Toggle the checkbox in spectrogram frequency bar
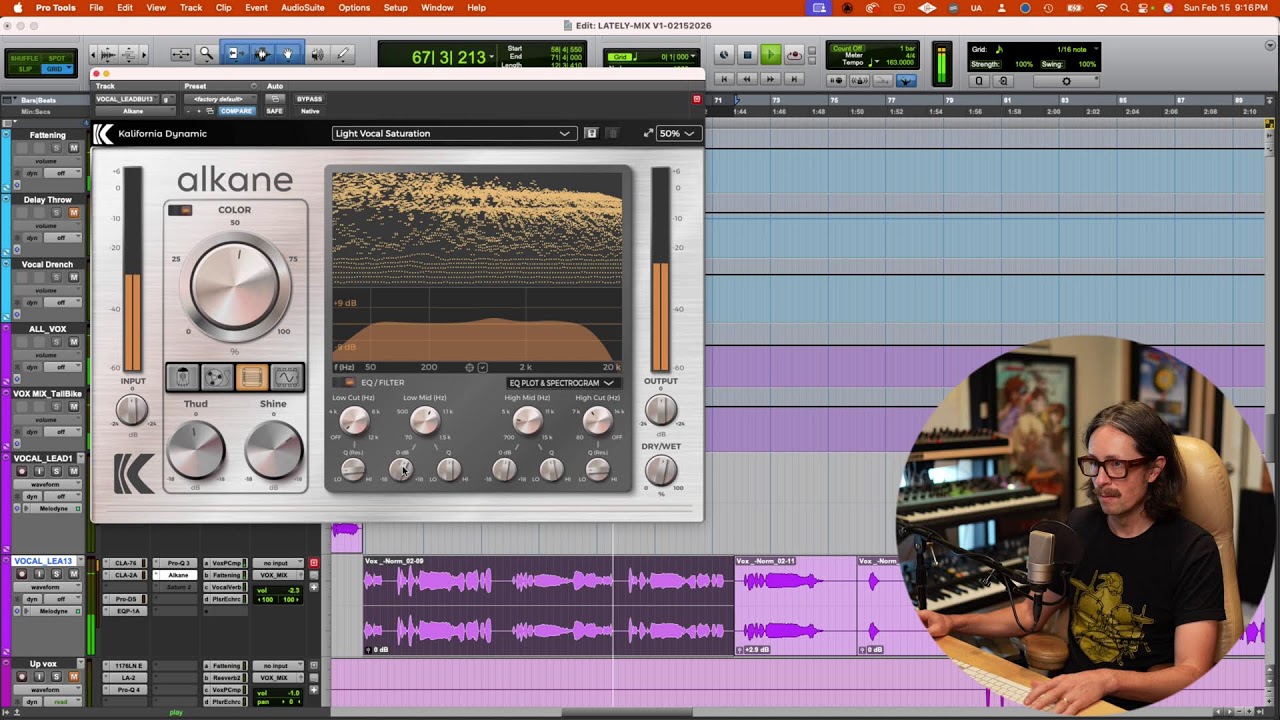This screenshot has width=1280, height=720. click(x=482, y=367)
